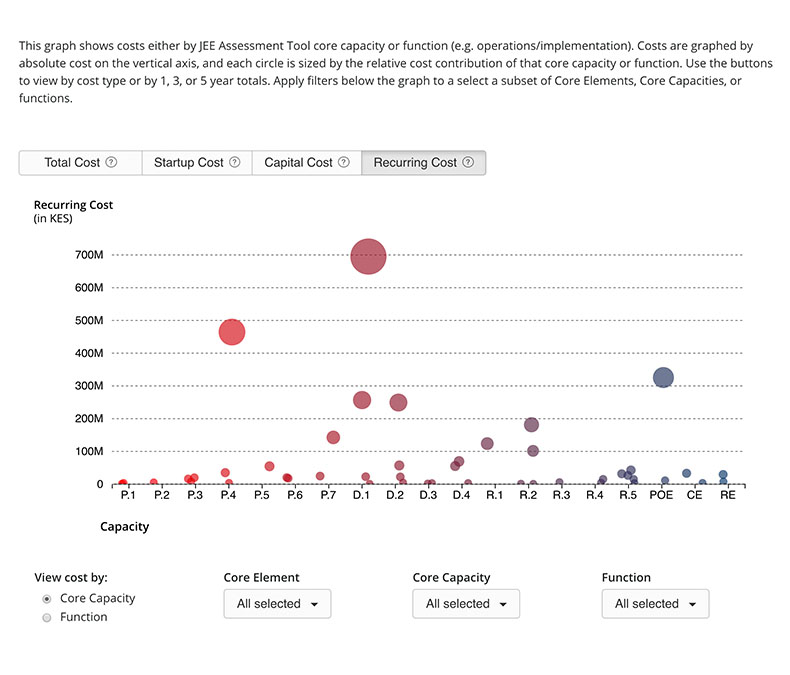The height and width of the screenshot is (675, 790).
Task: Click the CE axis label
Action: (x=694, y=495)
